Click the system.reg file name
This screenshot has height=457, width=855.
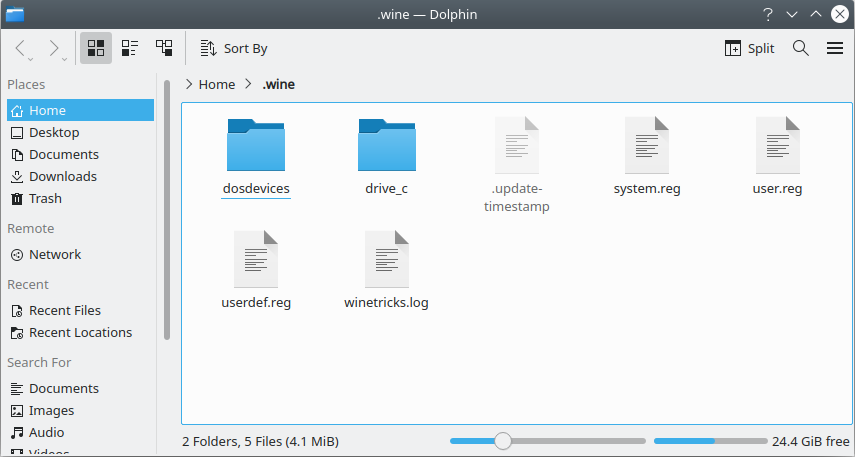point(647,189)
